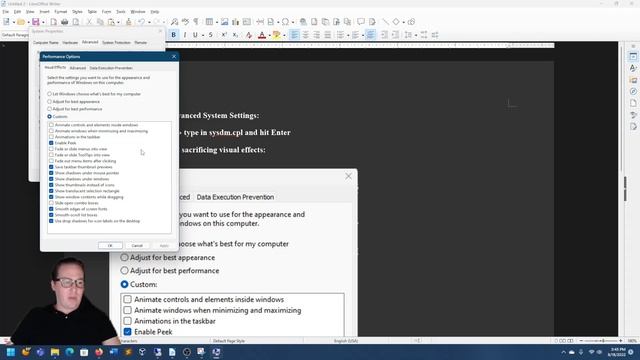
Task: Click the red Font Color swatch button
Action: click(x=262, y=35)
